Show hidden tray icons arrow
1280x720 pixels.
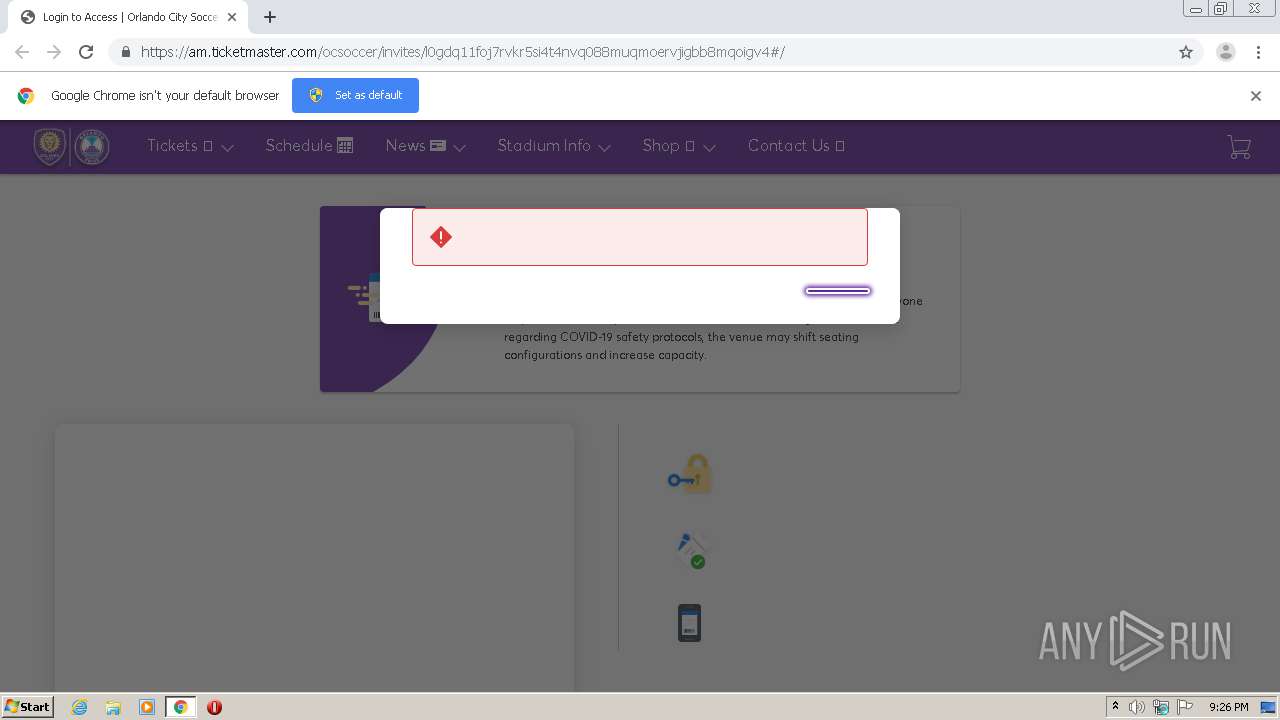(x=1115, y=707)
